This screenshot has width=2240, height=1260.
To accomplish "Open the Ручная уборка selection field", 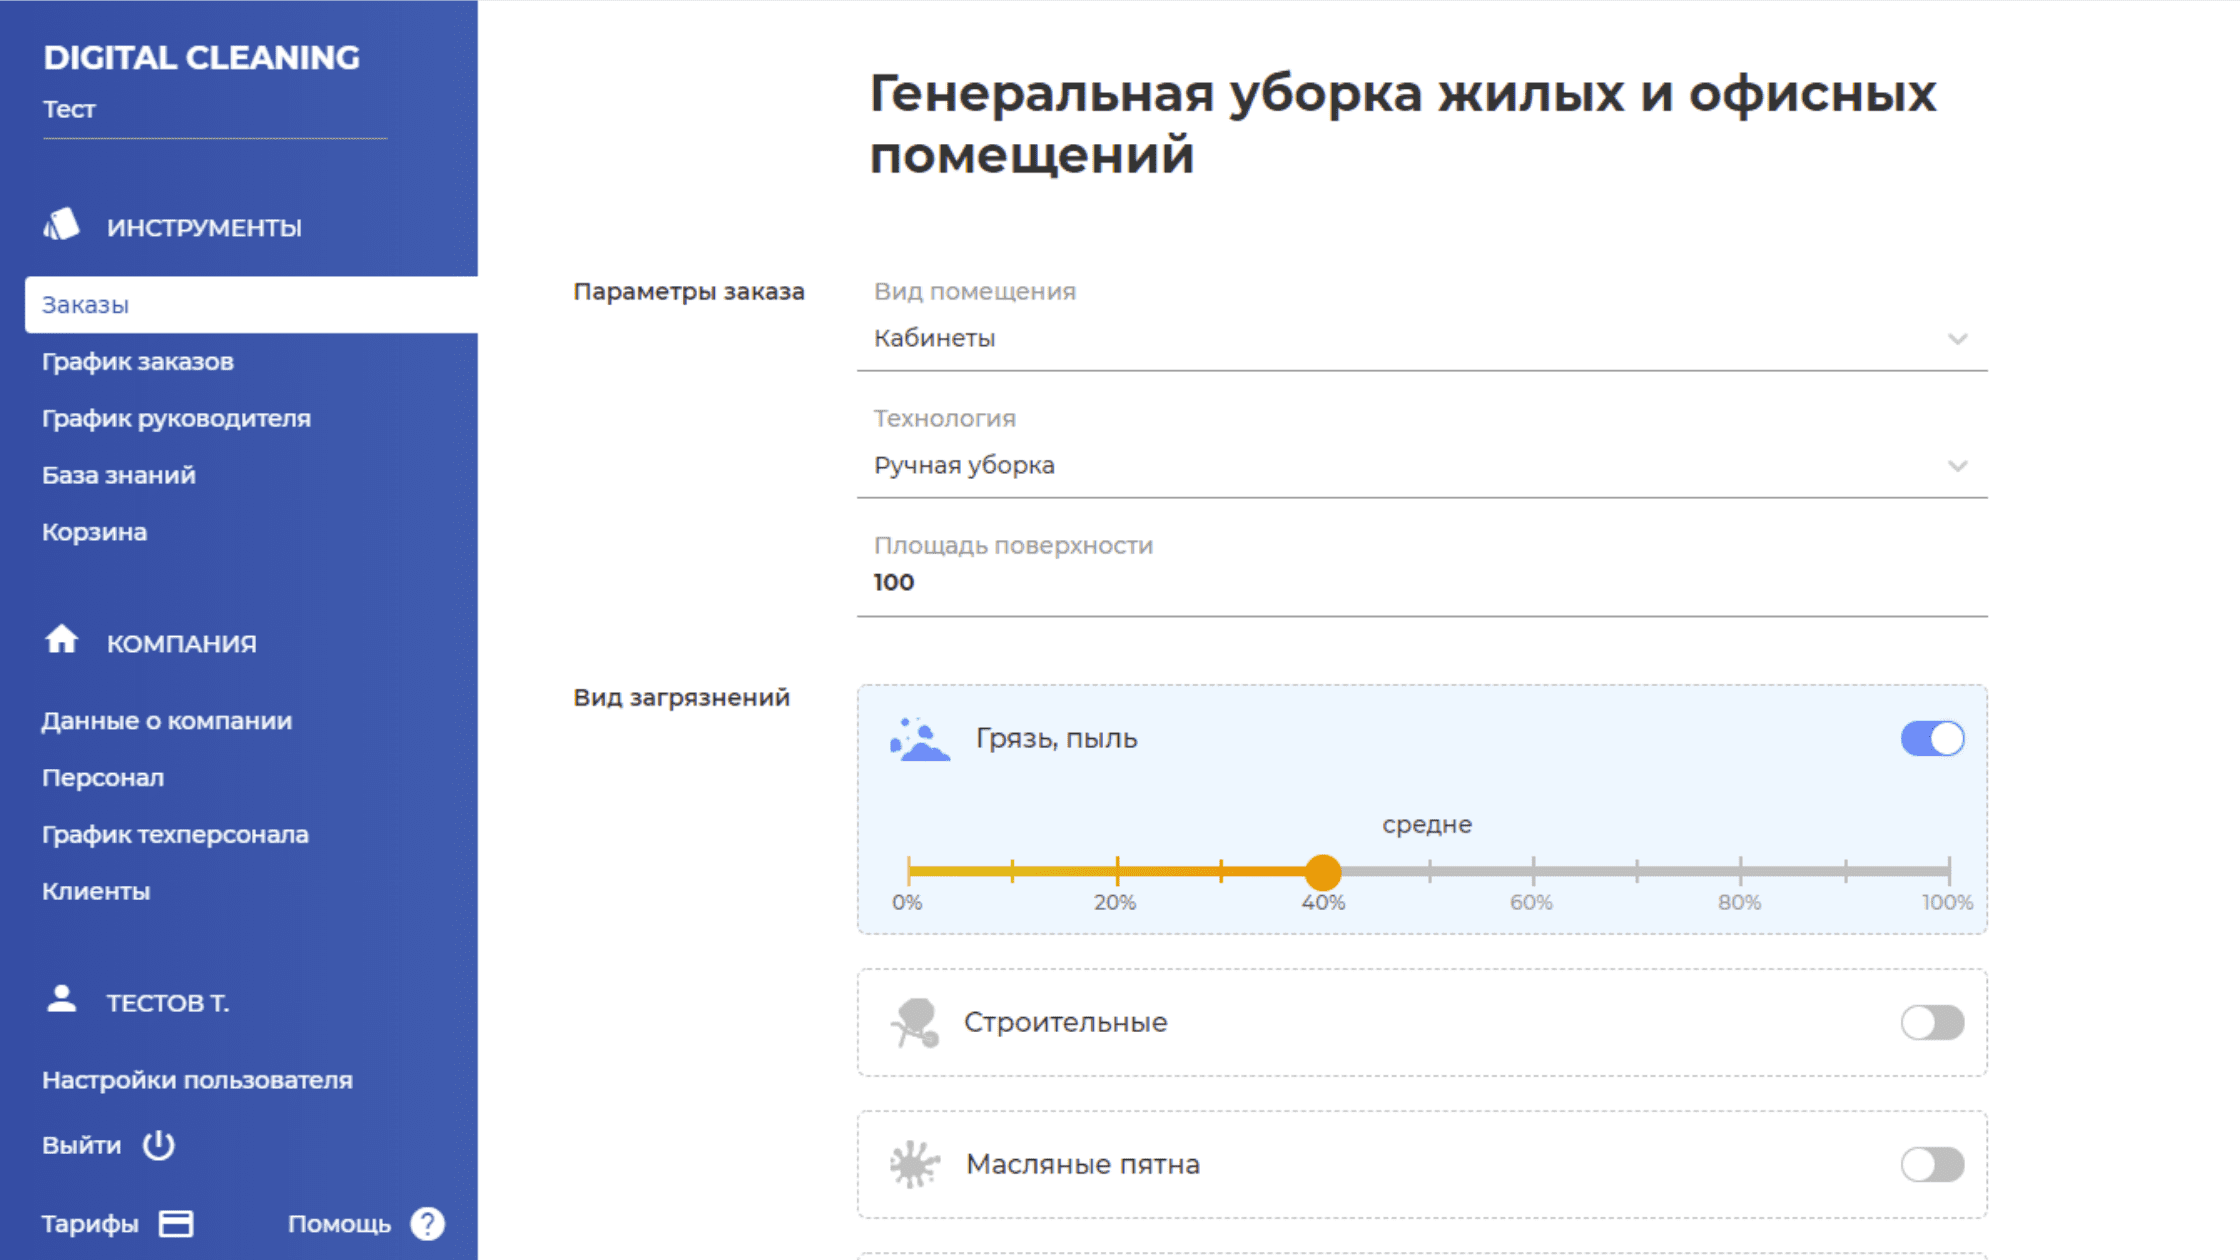I will 1400,466.
